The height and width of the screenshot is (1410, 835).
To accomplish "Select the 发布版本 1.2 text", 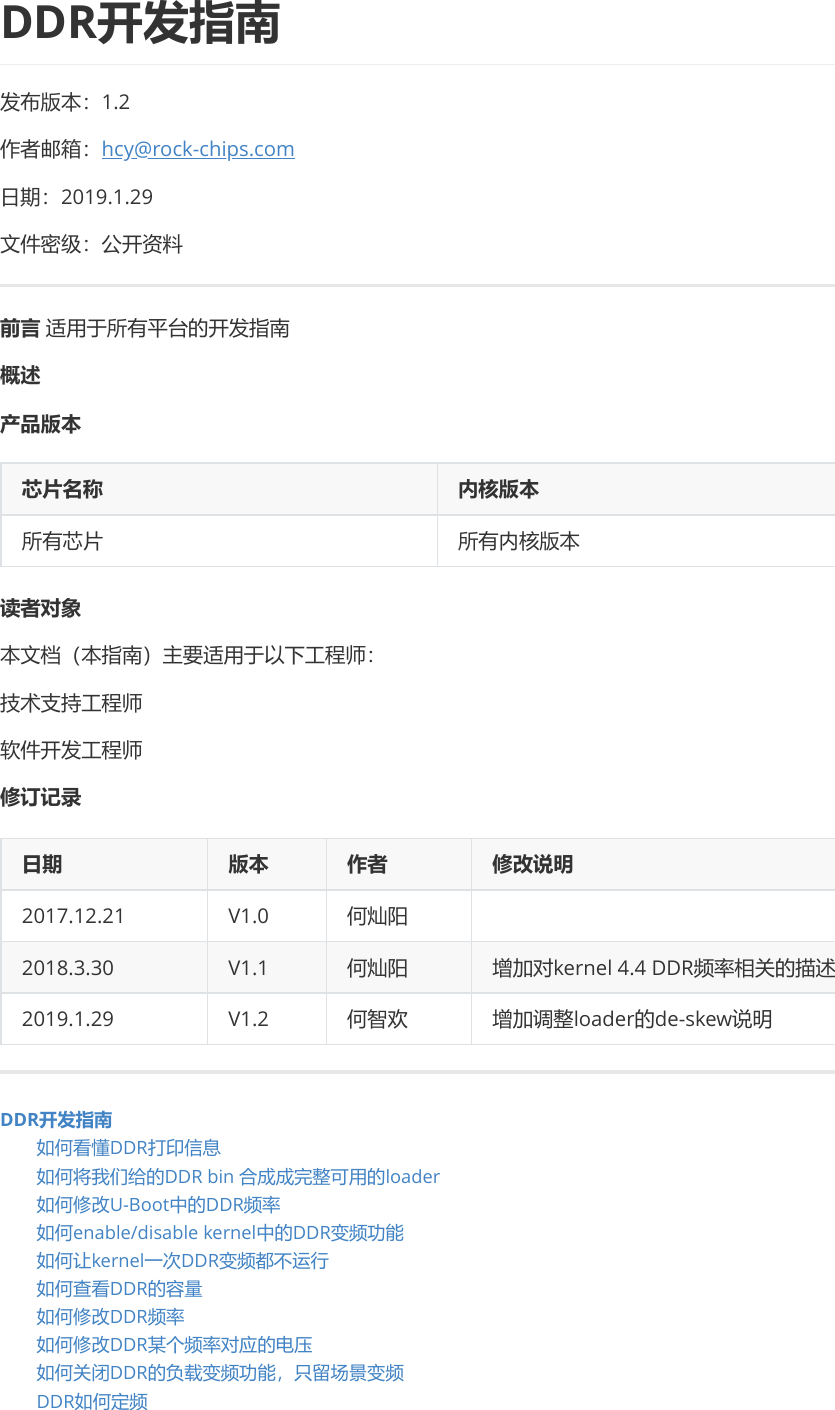I will tap(63, 101).
